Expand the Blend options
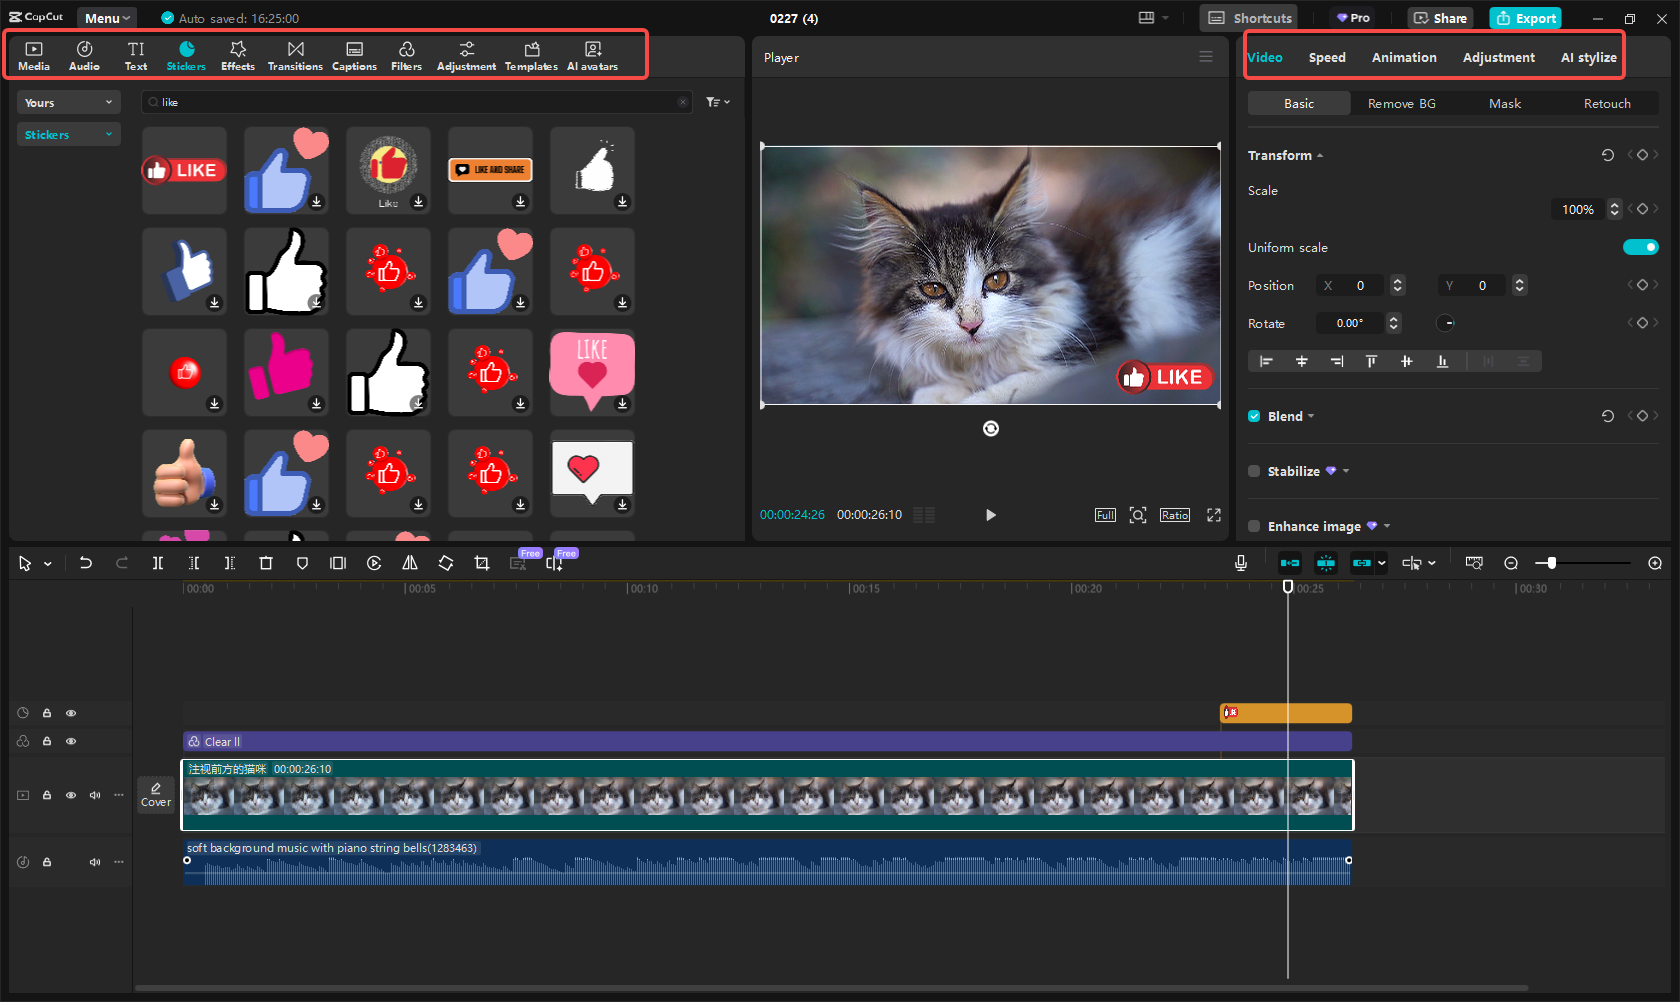1680x1002 pixels. pyautogui.click(x=1311, y=416)
